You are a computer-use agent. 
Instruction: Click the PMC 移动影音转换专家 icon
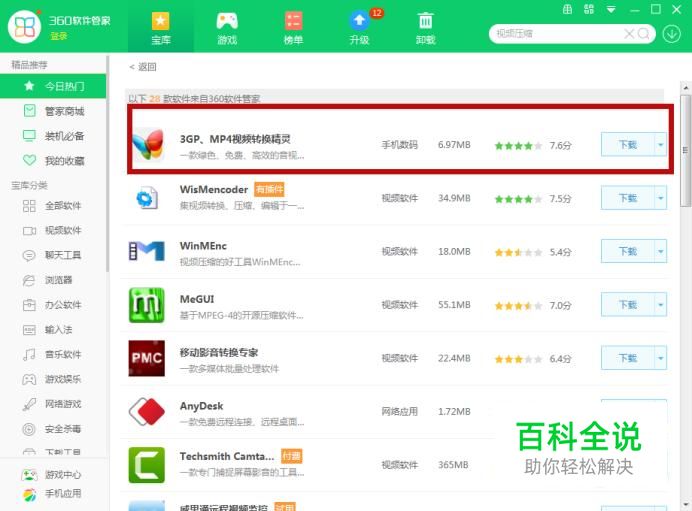coord(147,358)
